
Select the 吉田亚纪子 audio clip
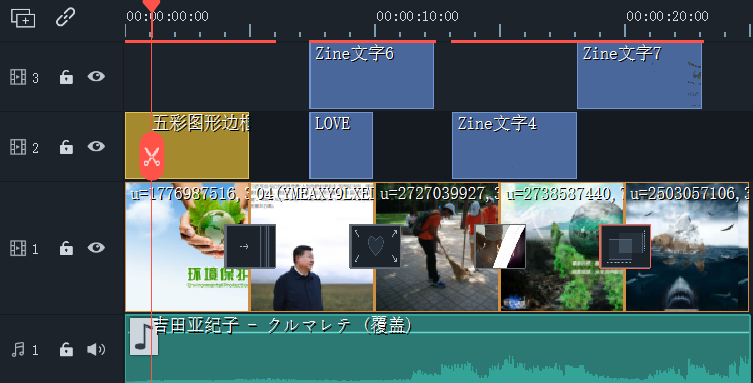tap(437, 349)
